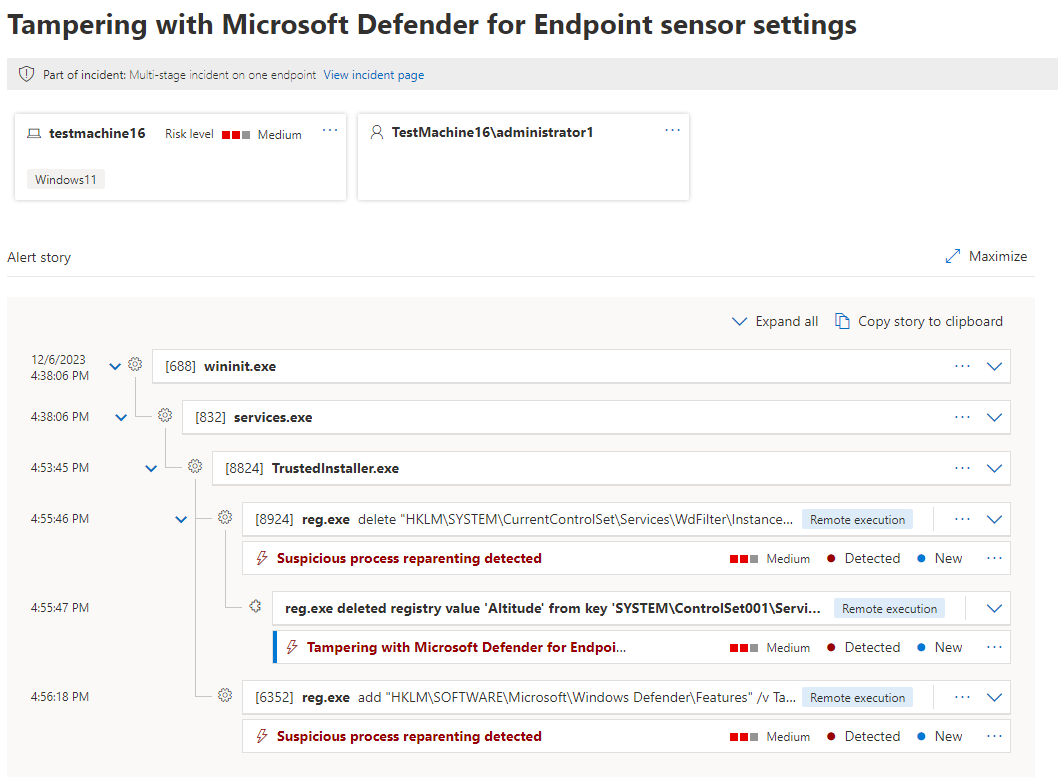The width and height of the screenshot is (1058, 777).
Task: Select the Windows11 tag on device card
Action: pyautogui.click(x=65, y=179)
